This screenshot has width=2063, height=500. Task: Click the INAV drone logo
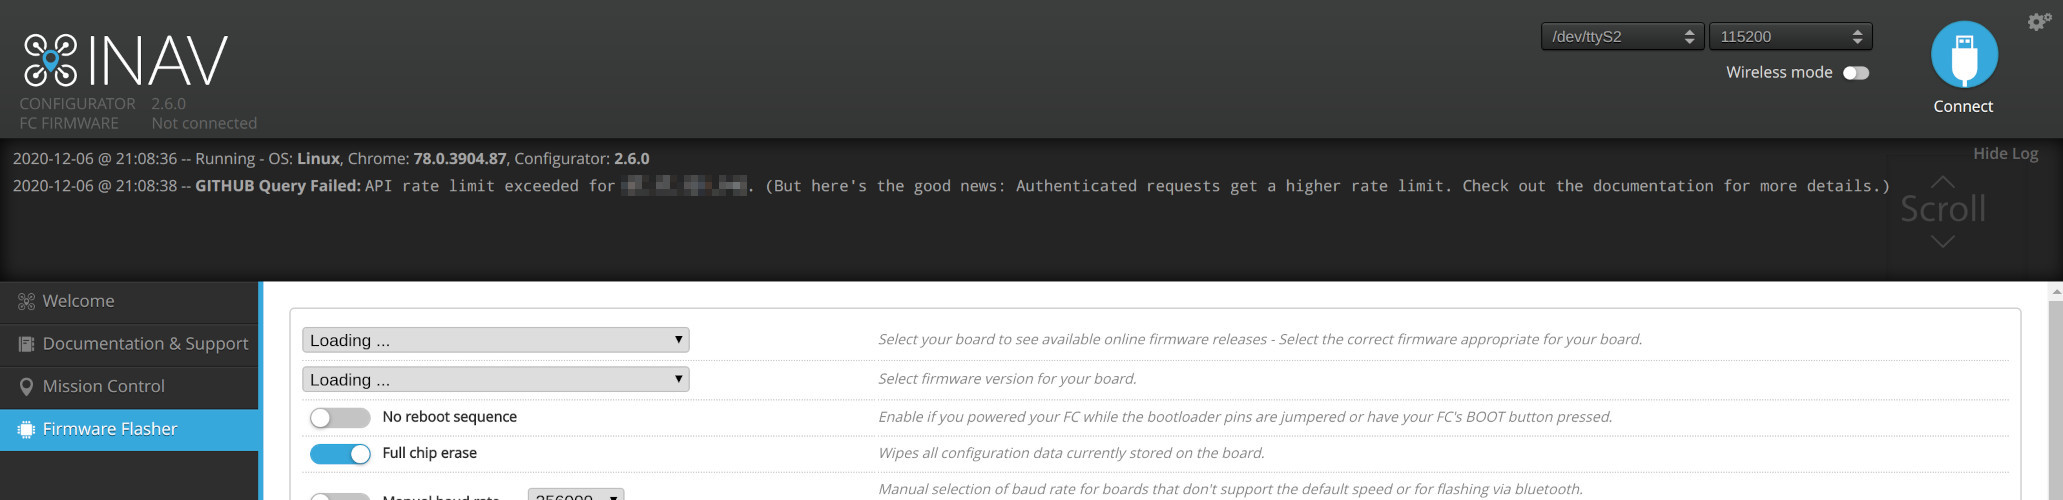click(x=51, y=60)
